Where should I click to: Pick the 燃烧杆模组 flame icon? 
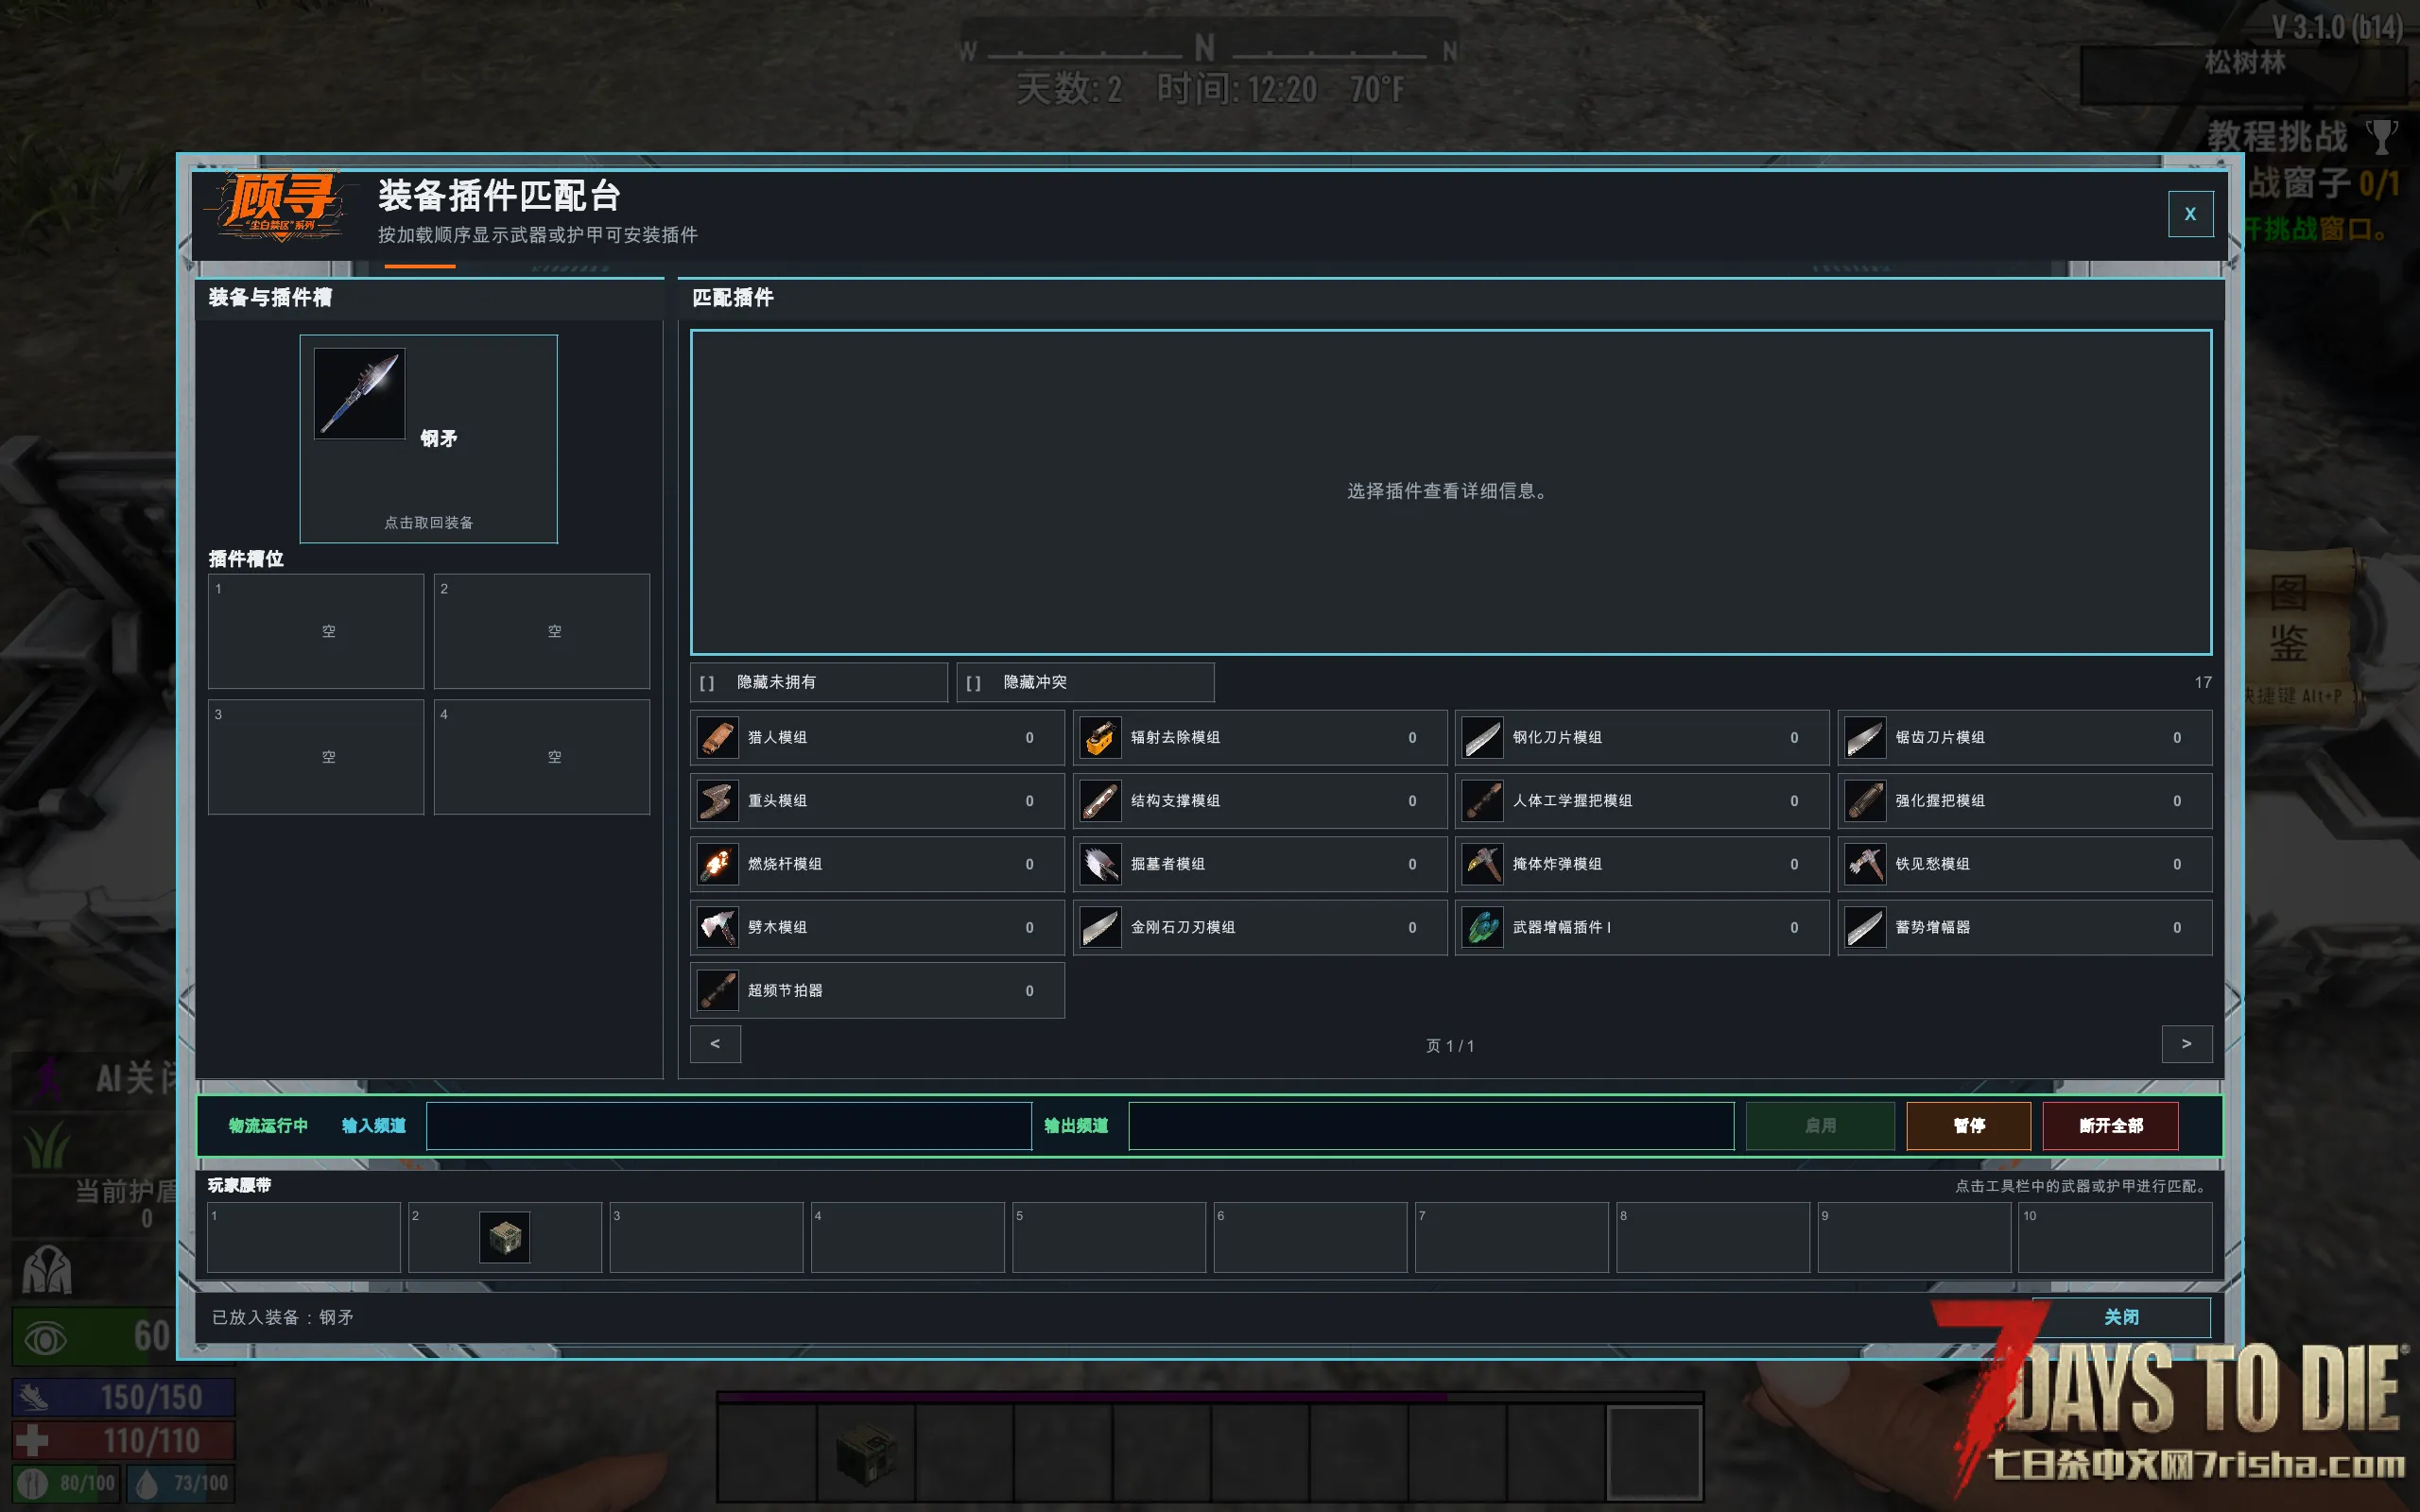(717, 864)
